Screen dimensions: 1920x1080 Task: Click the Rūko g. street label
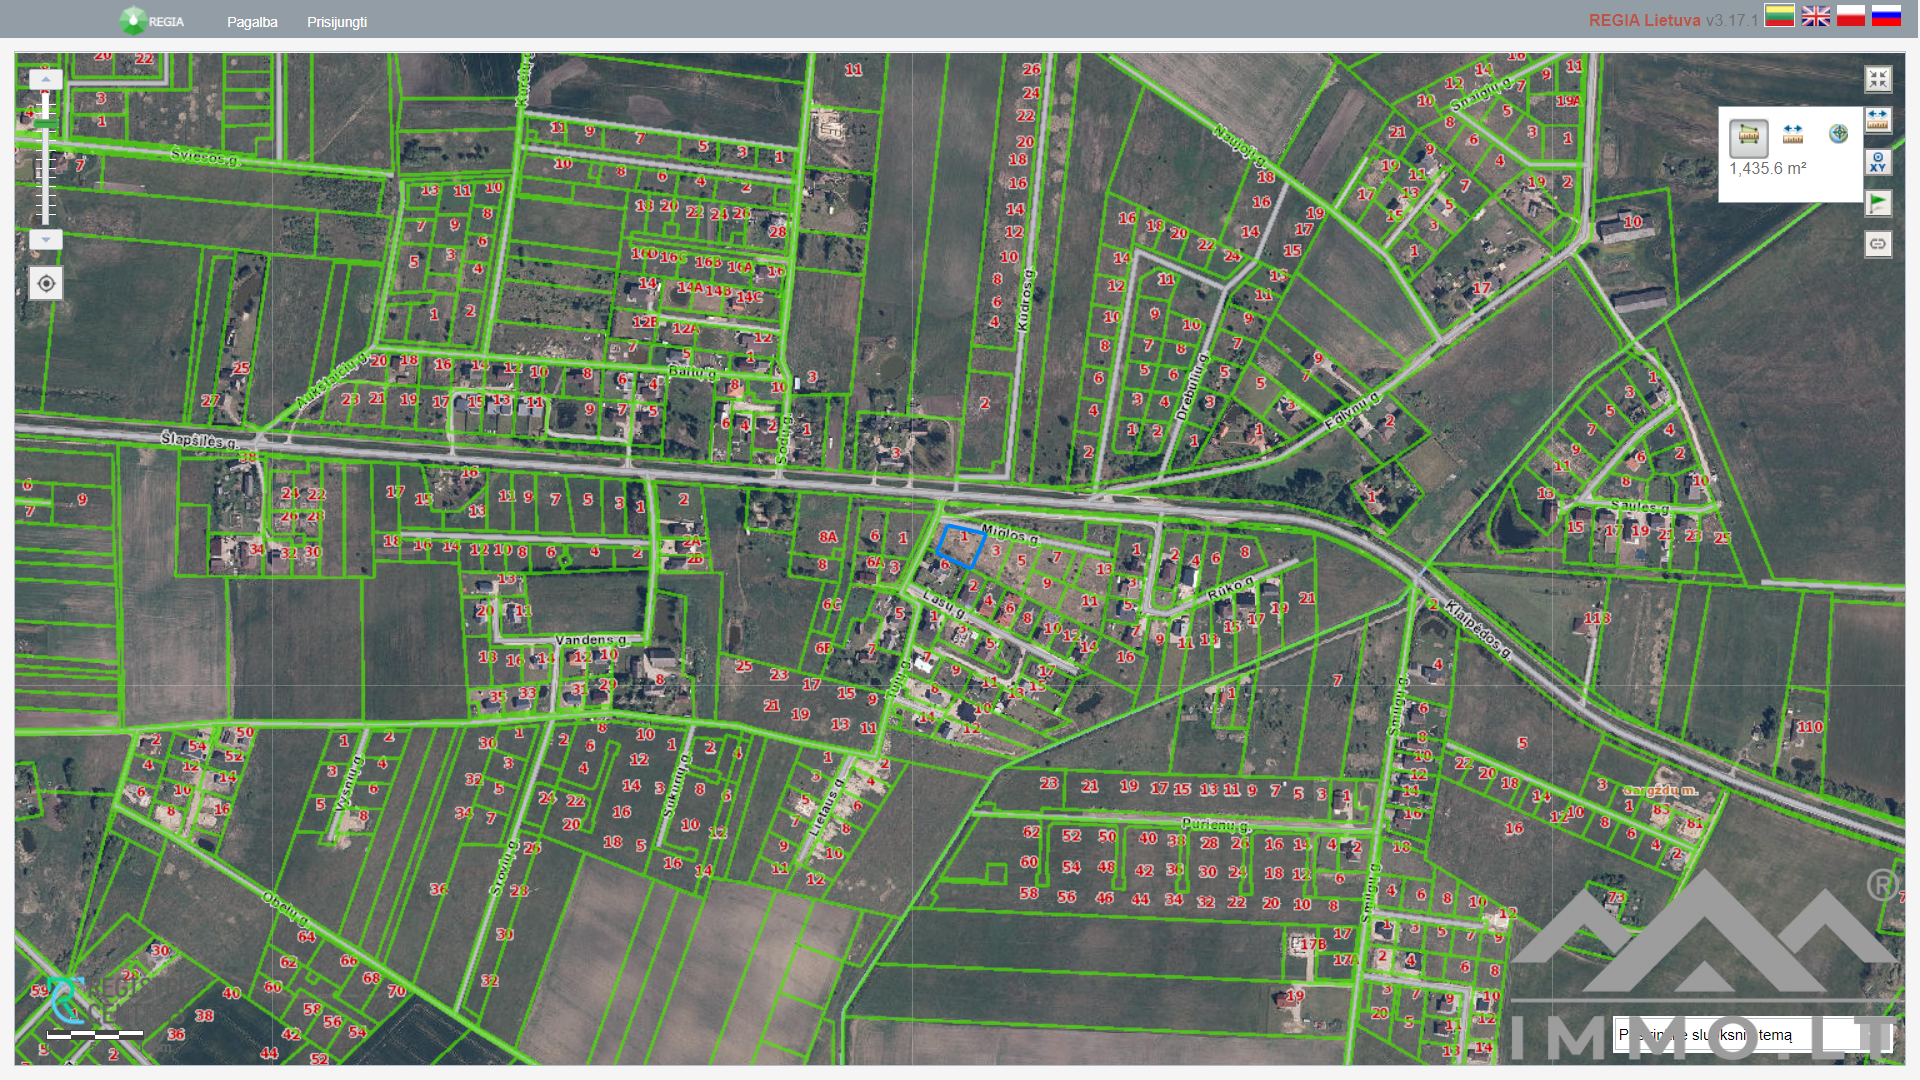1231,587
